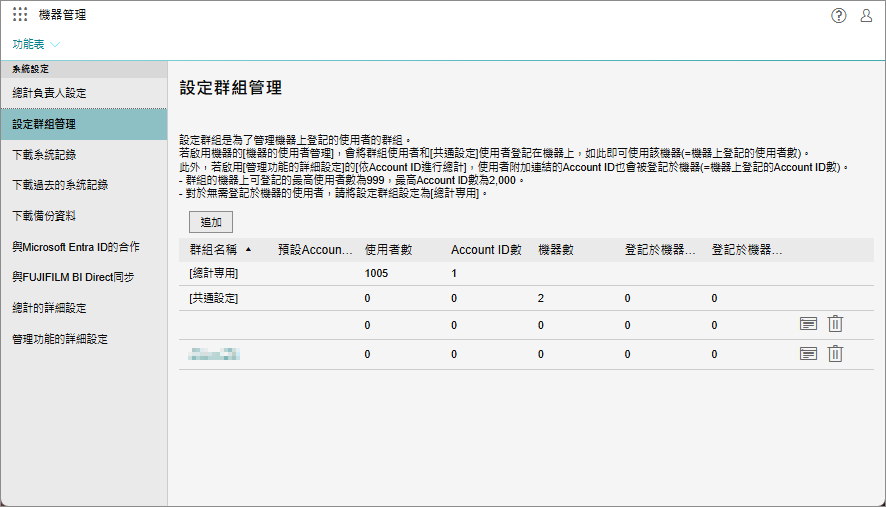Screen dimensions: 886x507
Task: Open 下載系統記錄 in sidebar
Action: [x=45, y=155]
